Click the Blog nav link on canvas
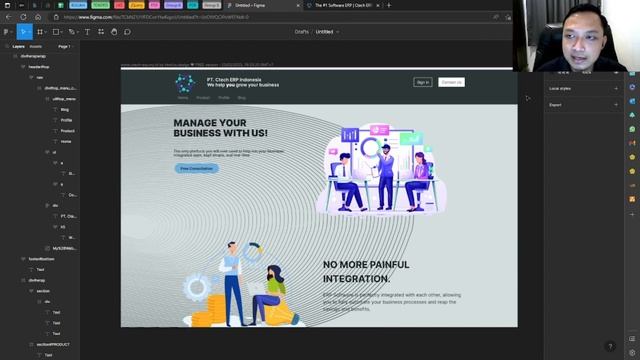The width and height of the screenshot is (640, 360). pos(242,98)
